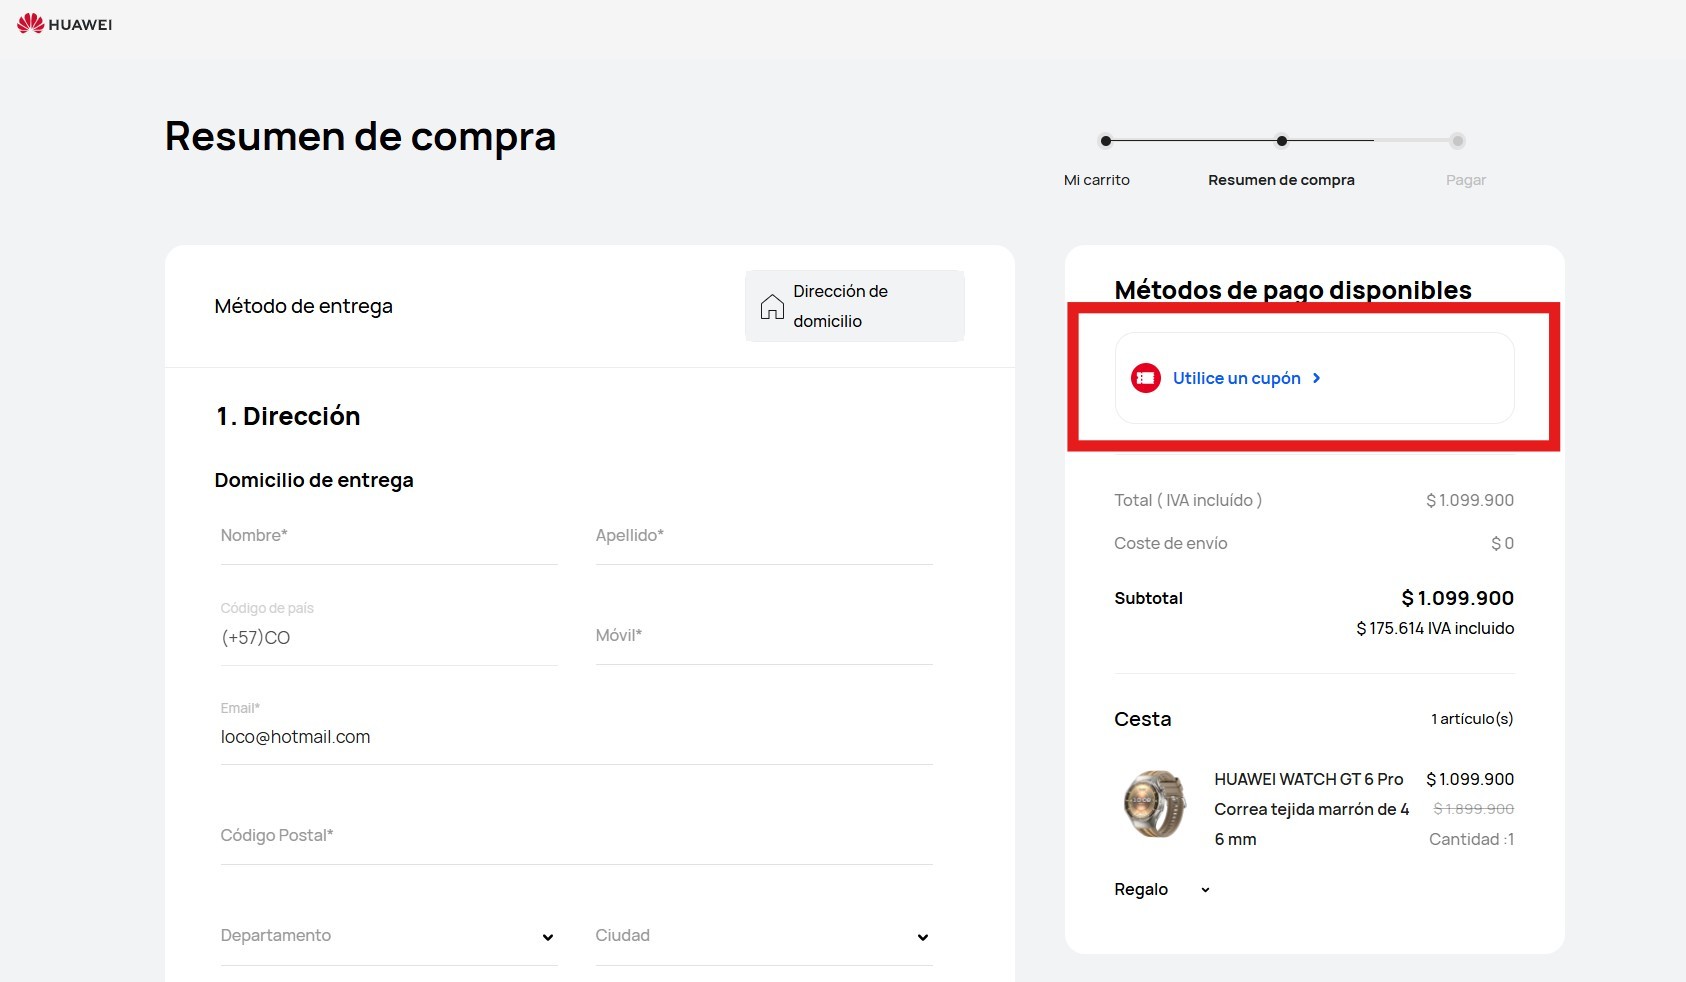Select the Código Postal field
The height and width of the screenshot is (982, 1686).
click(x=575, y=837)
